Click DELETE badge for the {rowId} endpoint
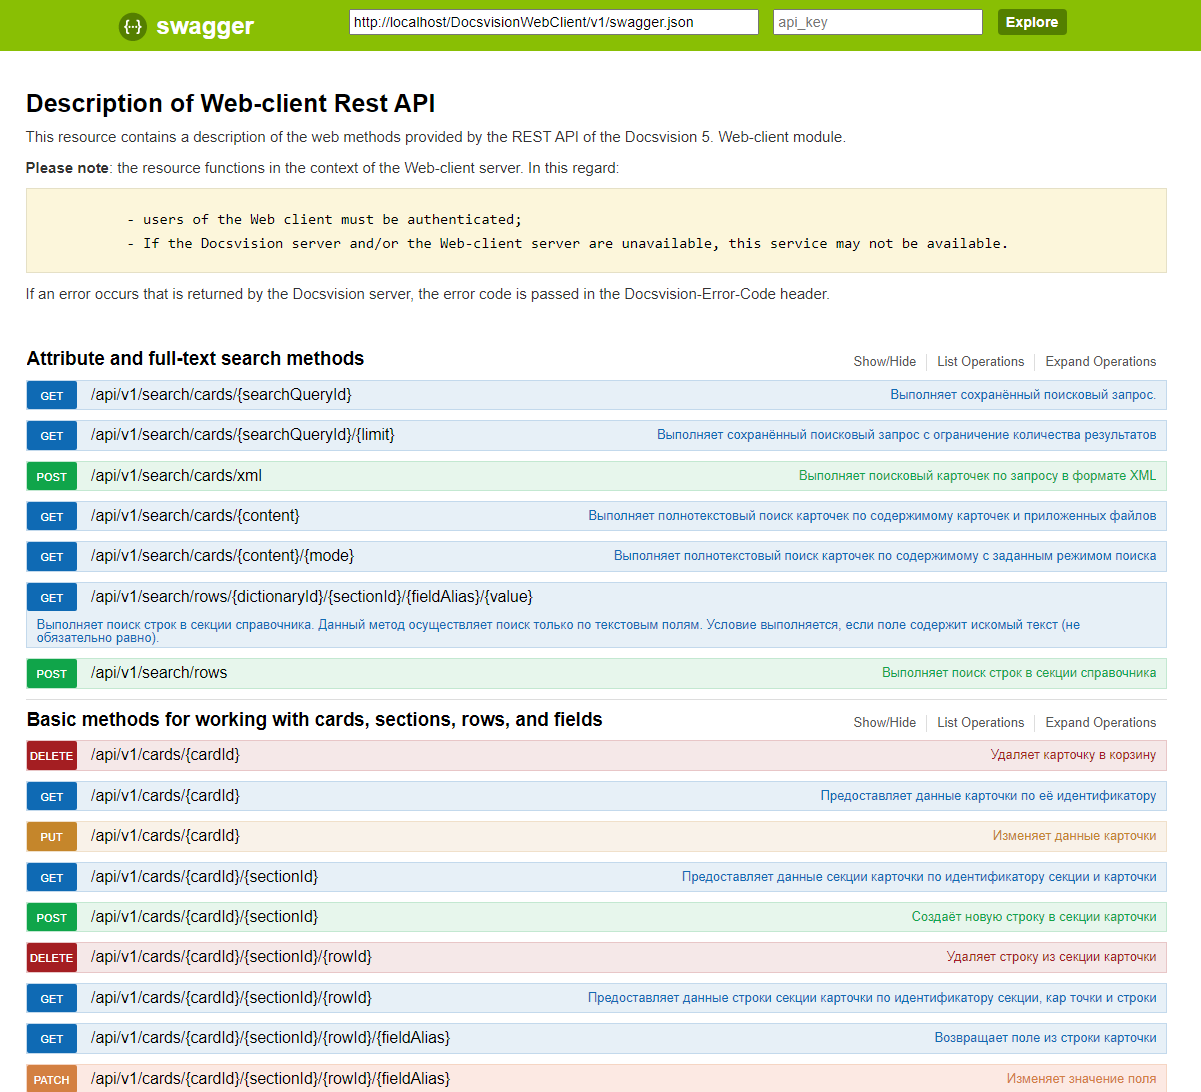 click(x=52, y=958)
